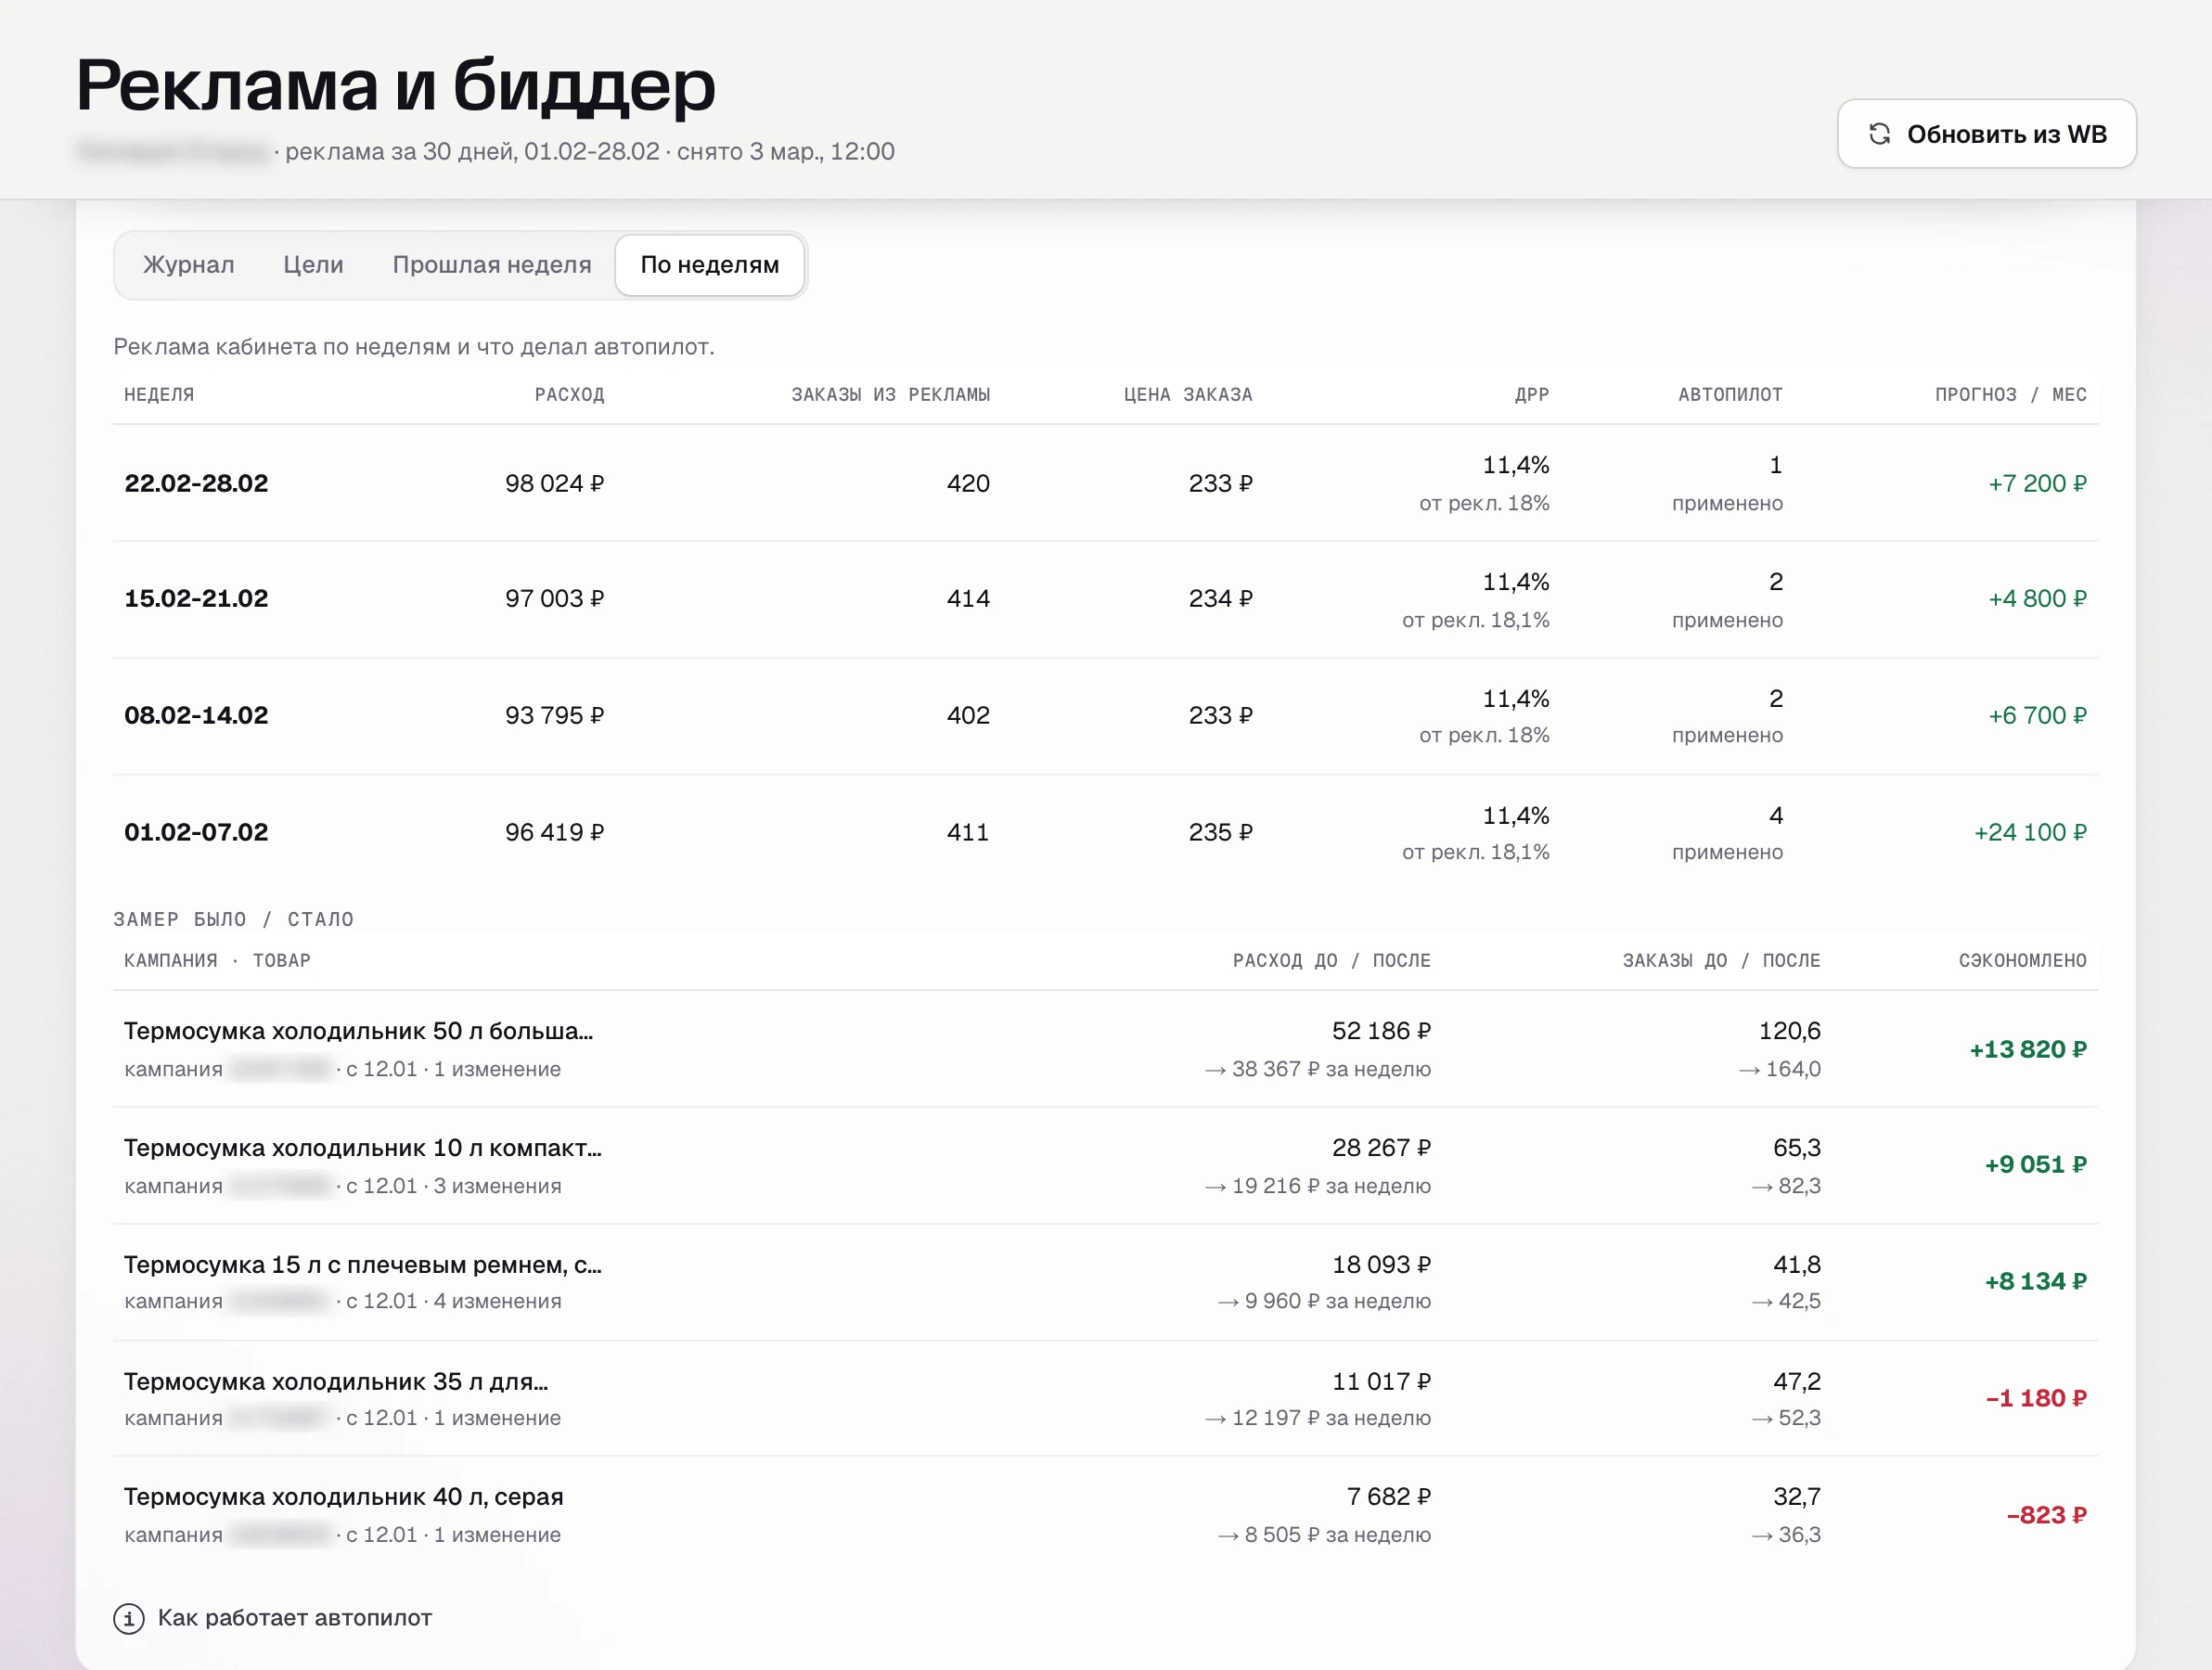Click week row 08.02-14.02
This screenshot has height=1670, width=2212.
1106,716
